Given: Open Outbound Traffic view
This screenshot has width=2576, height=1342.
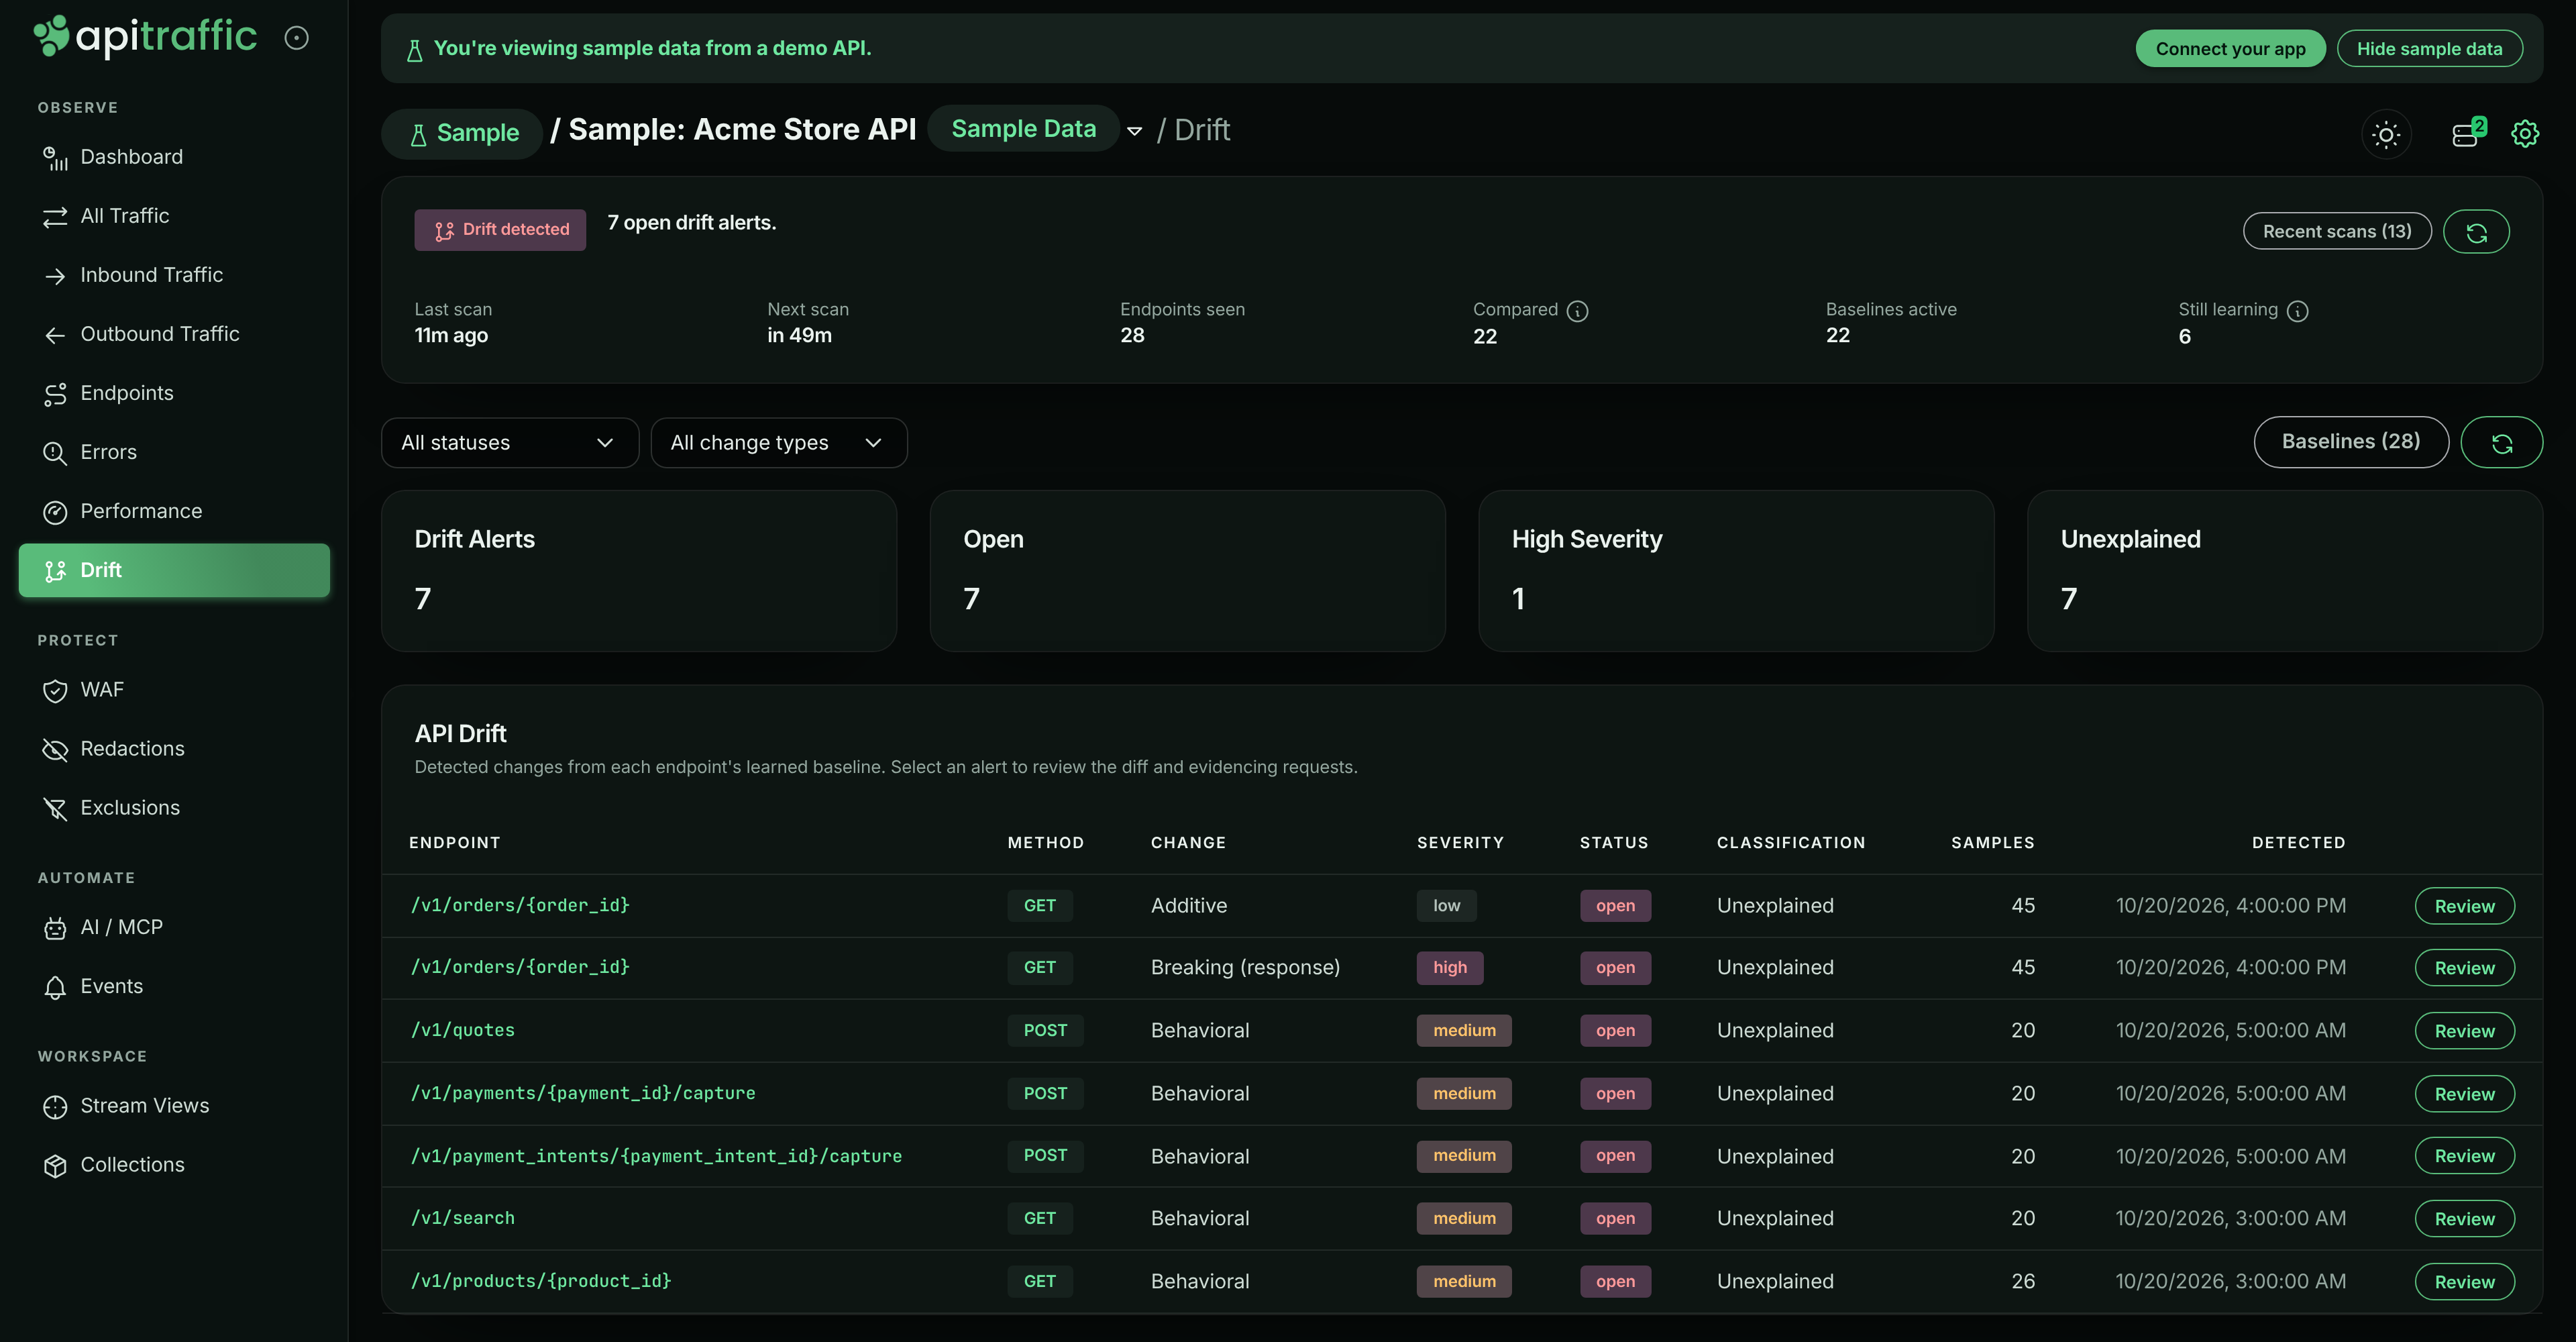Looking at the screenshot, I should (174, 334).
